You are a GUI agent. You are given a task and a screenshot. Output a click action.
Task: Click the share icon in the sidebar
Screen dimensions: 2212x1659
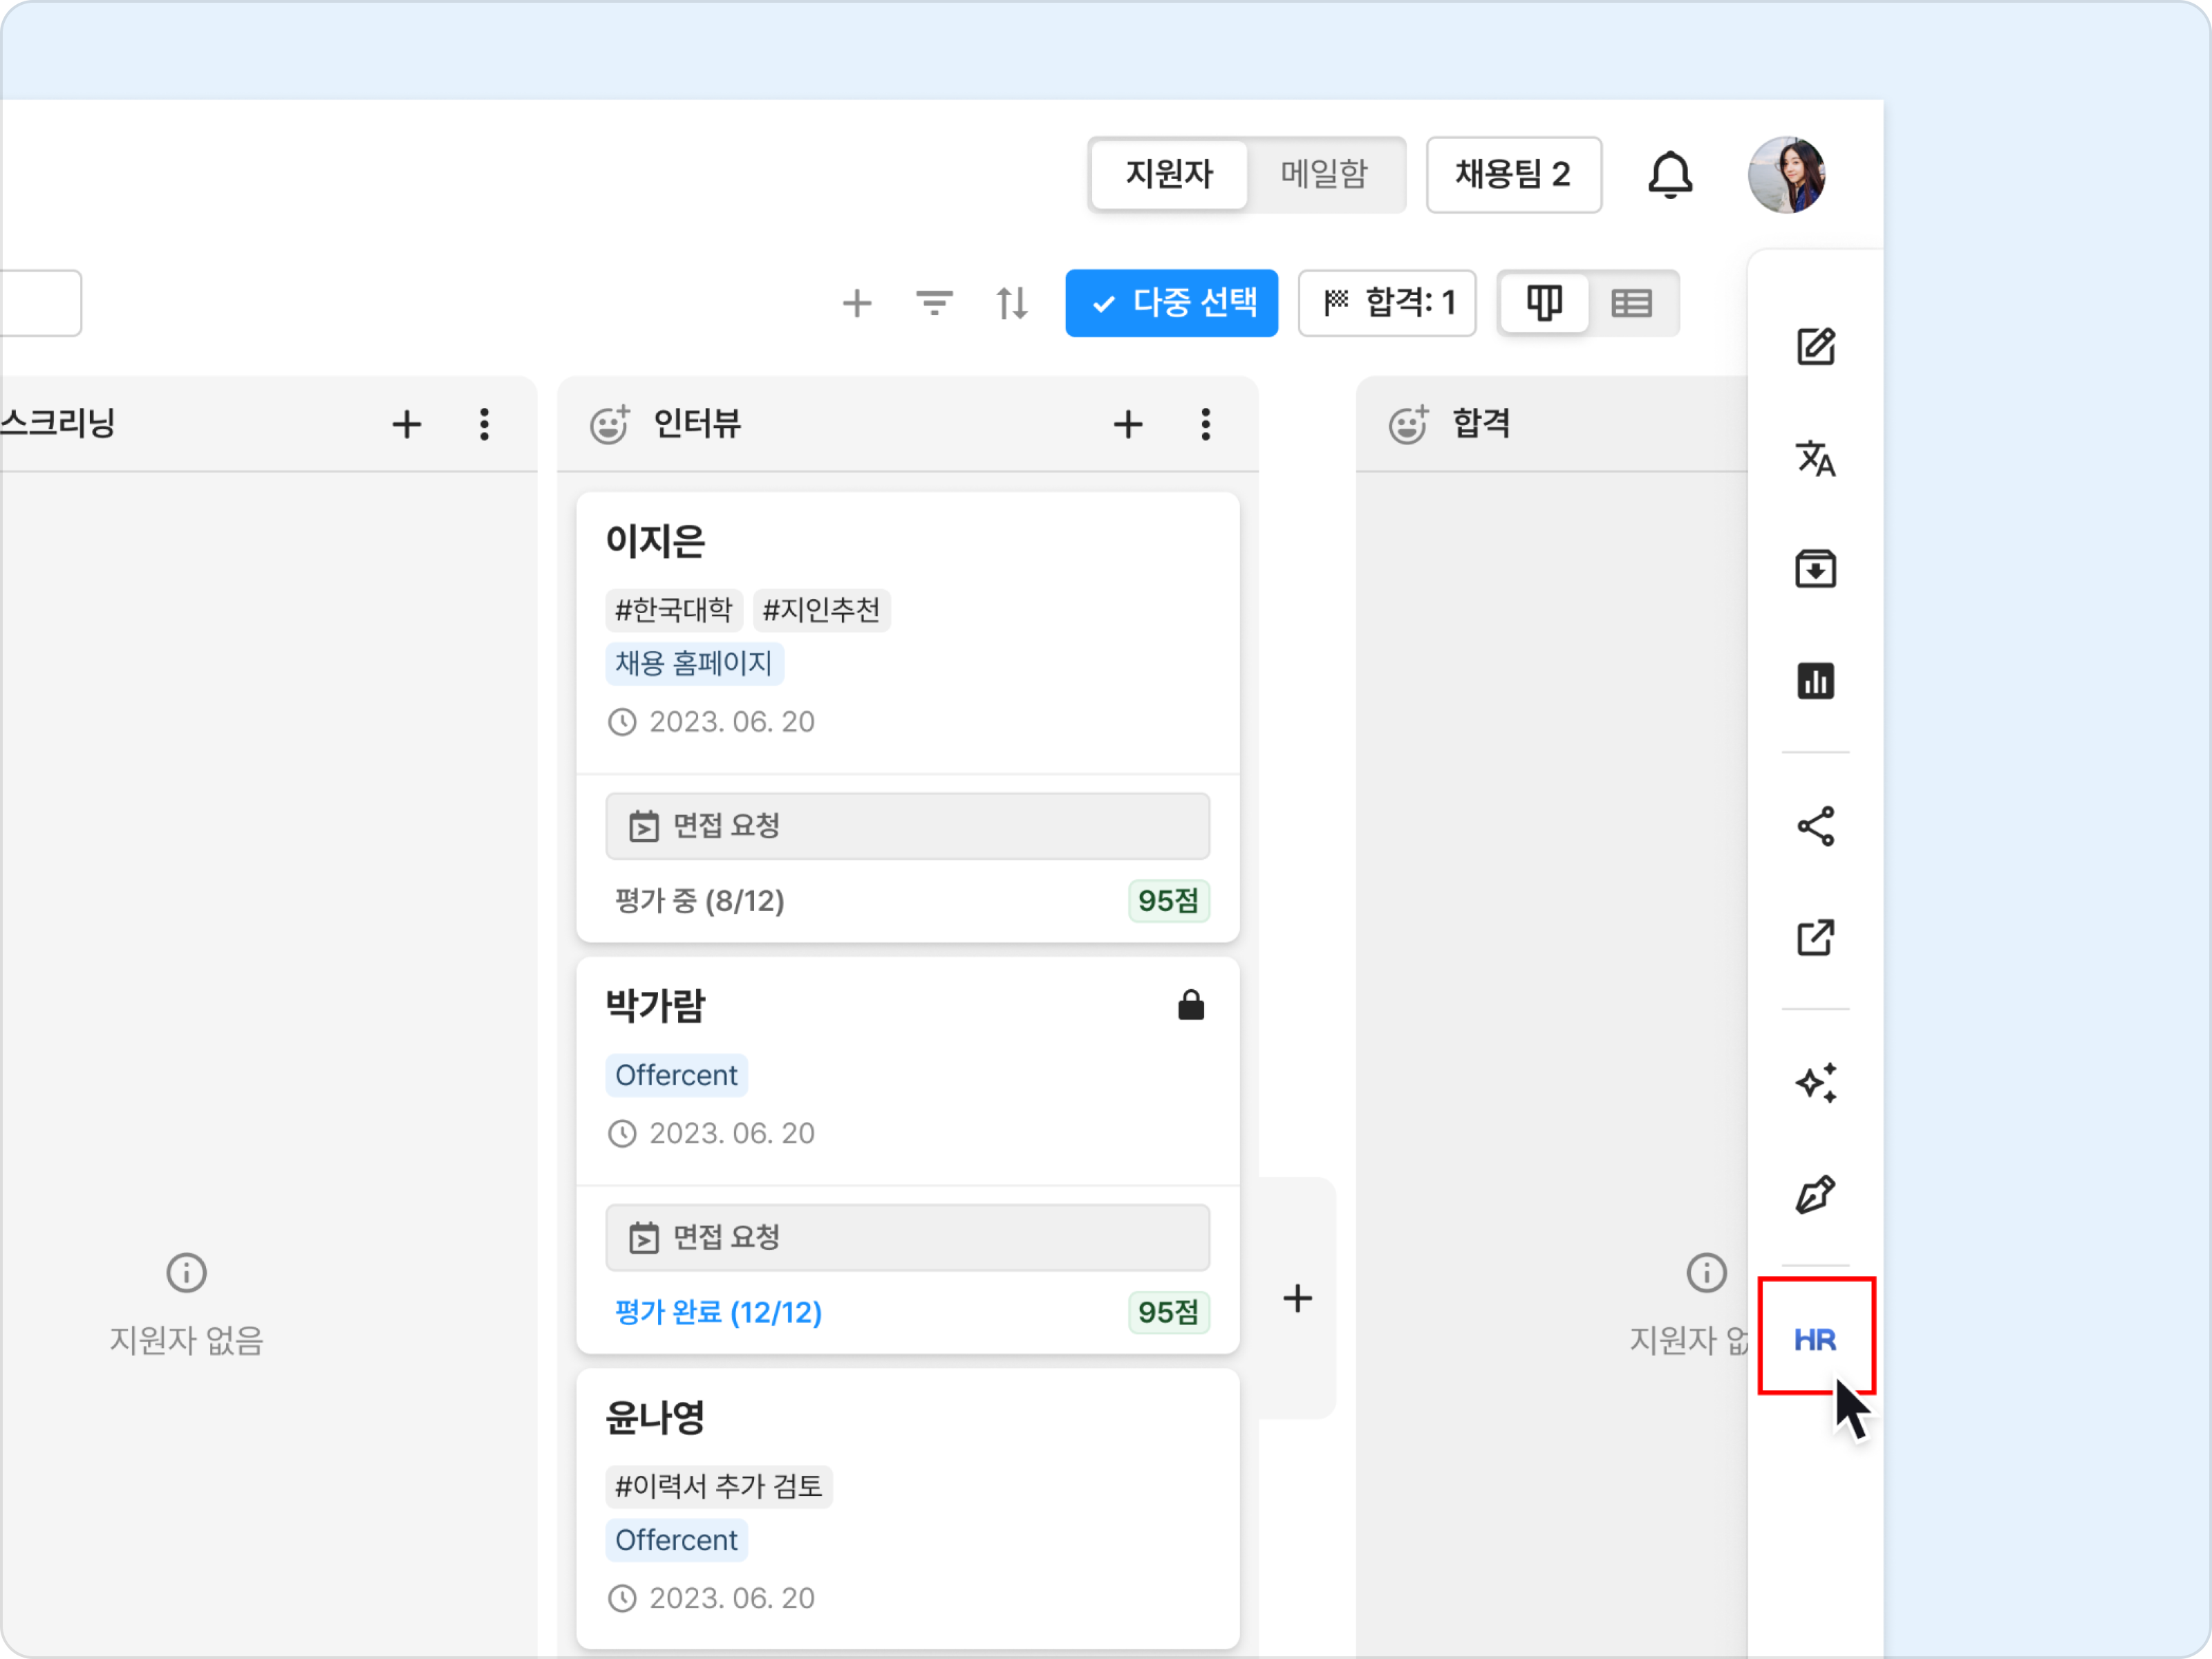(1814, 826)
